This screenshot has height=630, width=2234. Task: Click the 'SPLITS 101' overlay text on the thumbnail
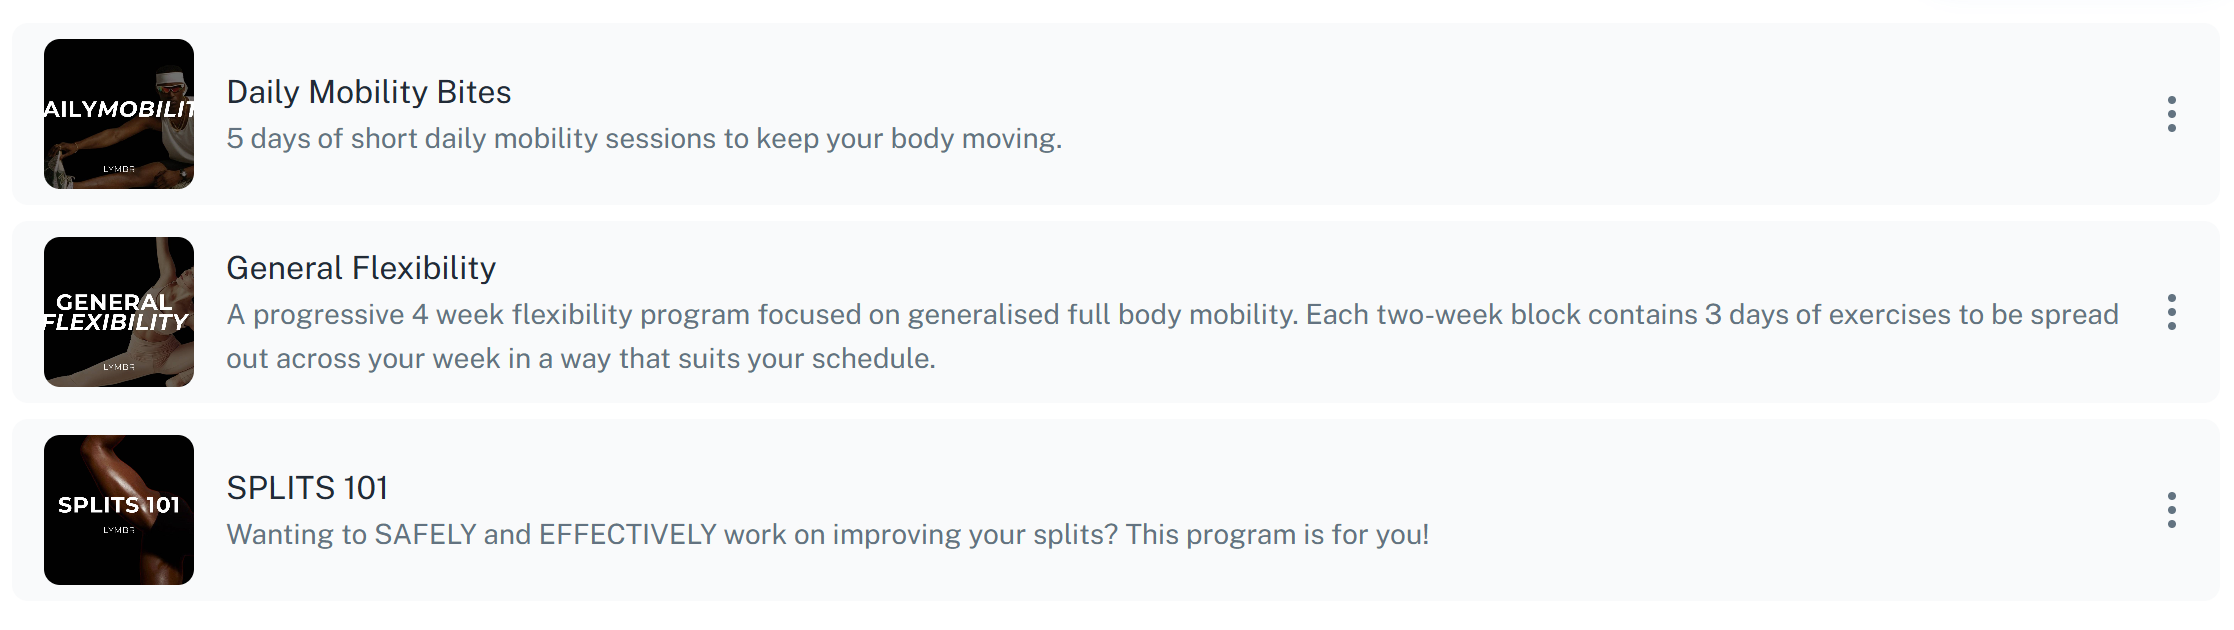[x=119, y=505]
